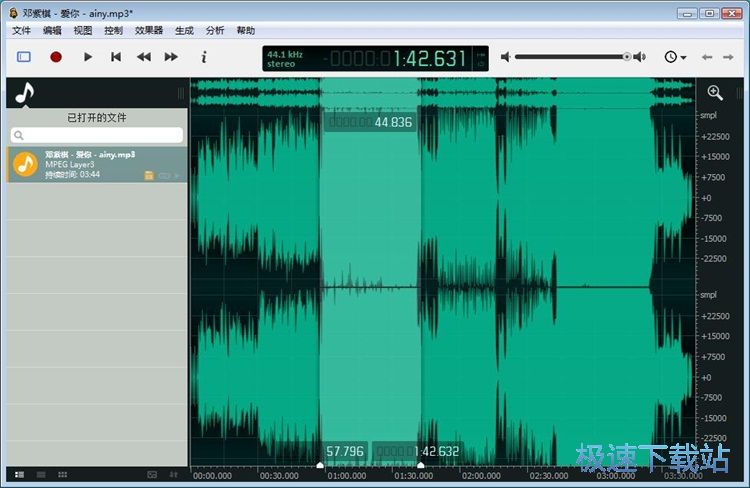Mute using the low-volume speaker icon
Screen dimensions: 750x488
(505, 57)
